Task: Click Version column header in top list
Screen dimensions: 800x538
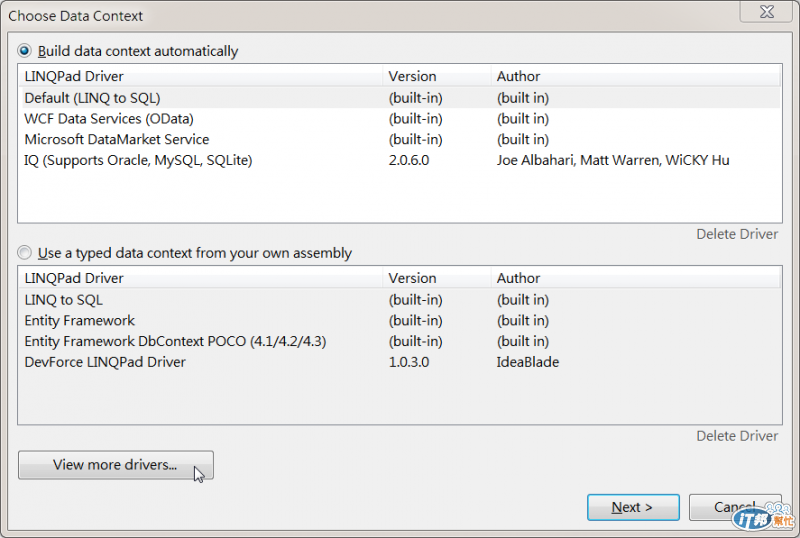Action: pos(413,76)
